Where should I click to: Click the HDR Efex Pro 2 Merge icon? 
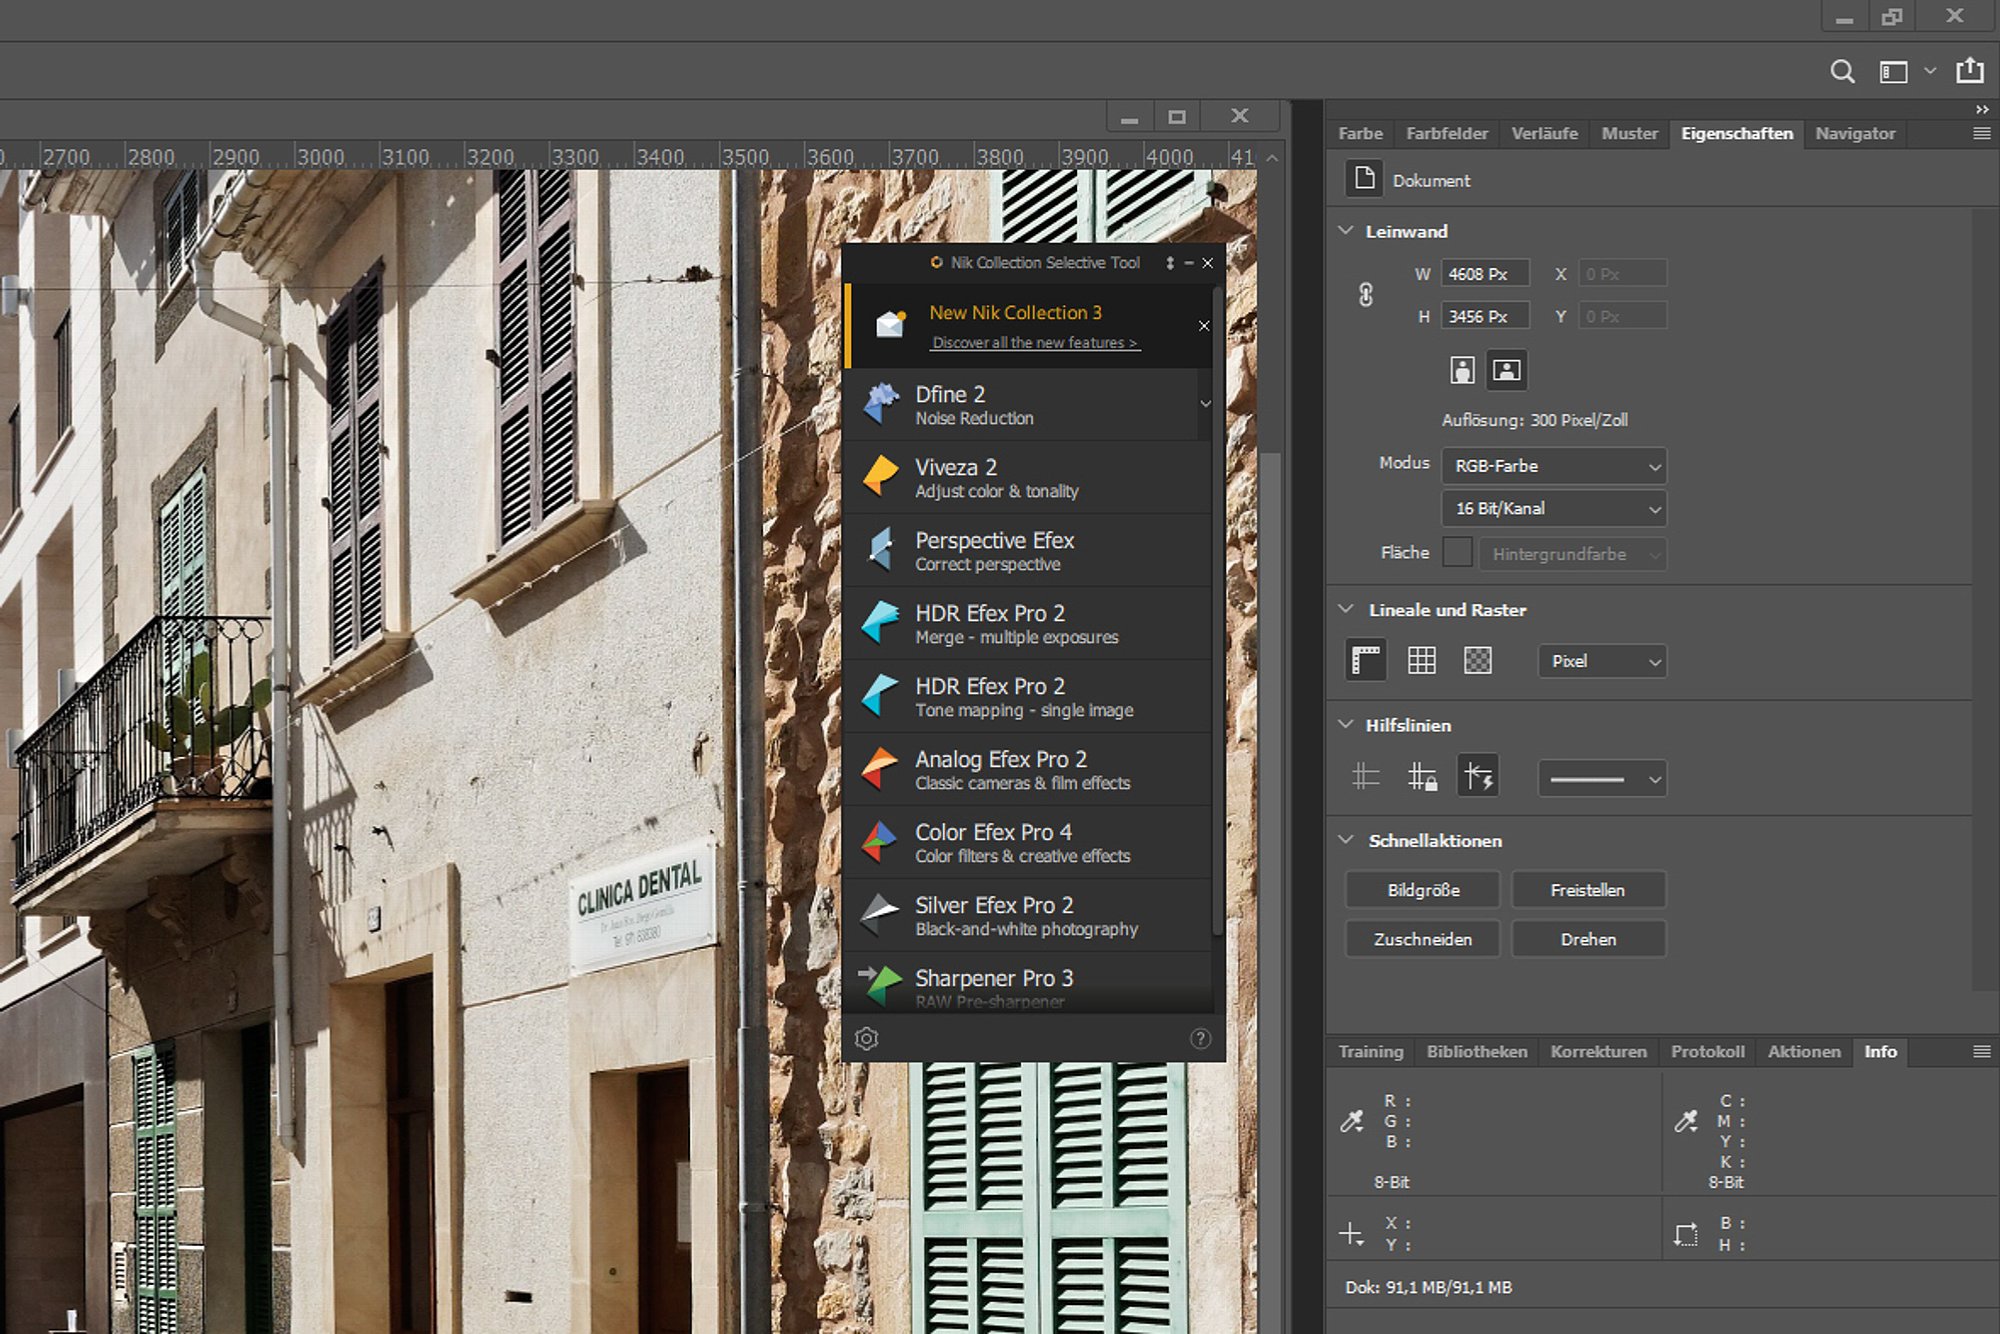(x=880, y=622)
